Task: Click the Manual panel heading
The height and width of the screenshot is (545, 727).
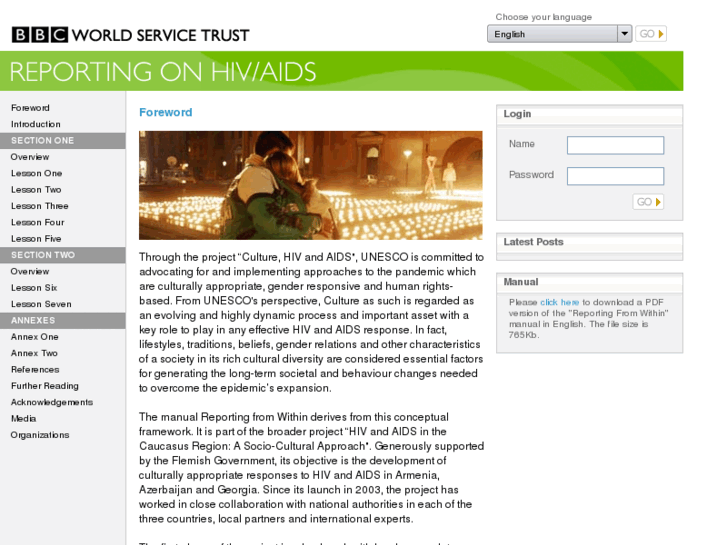Action: (x=521, y=282)
